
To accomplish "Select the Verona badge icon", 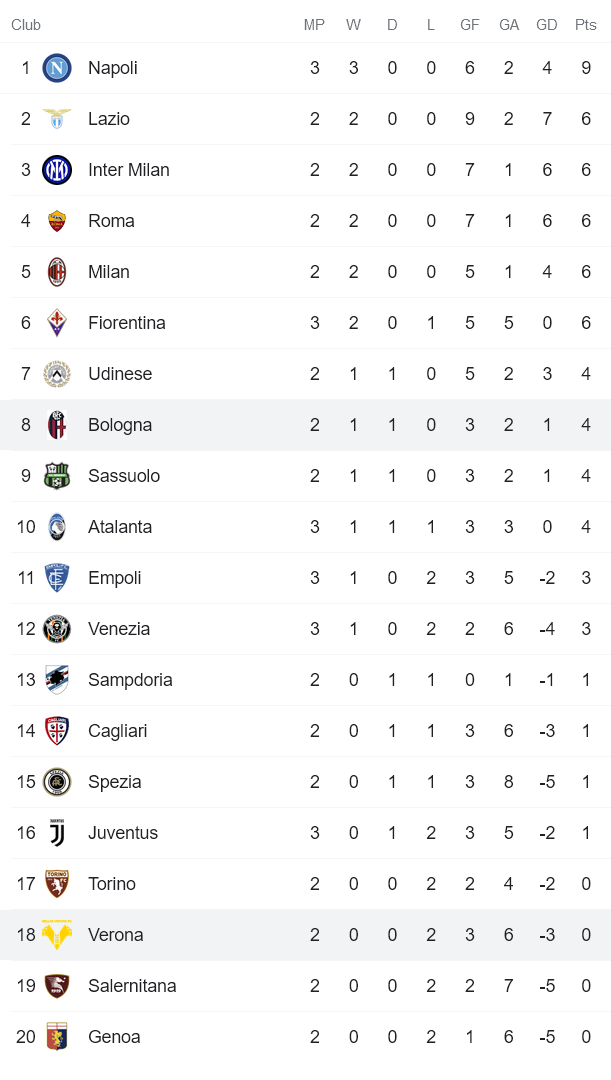I will coord(57,935).
